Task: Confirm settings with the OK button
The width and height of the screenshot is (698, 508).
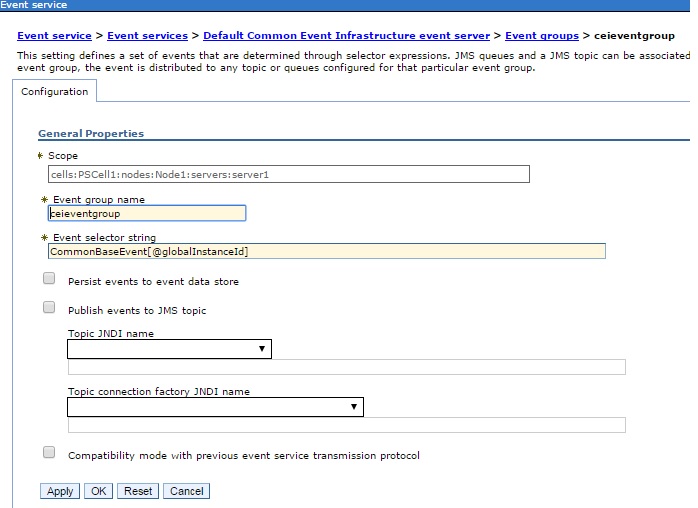Action: (x=98, y=491)
